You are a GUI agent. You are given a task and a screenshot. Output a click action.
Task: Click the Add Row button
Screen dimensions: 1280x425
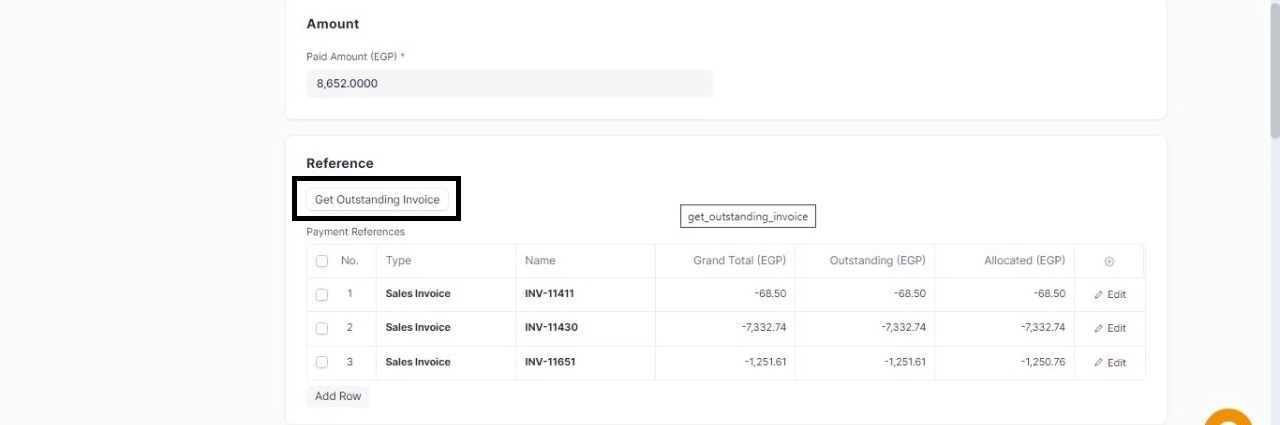338,396
